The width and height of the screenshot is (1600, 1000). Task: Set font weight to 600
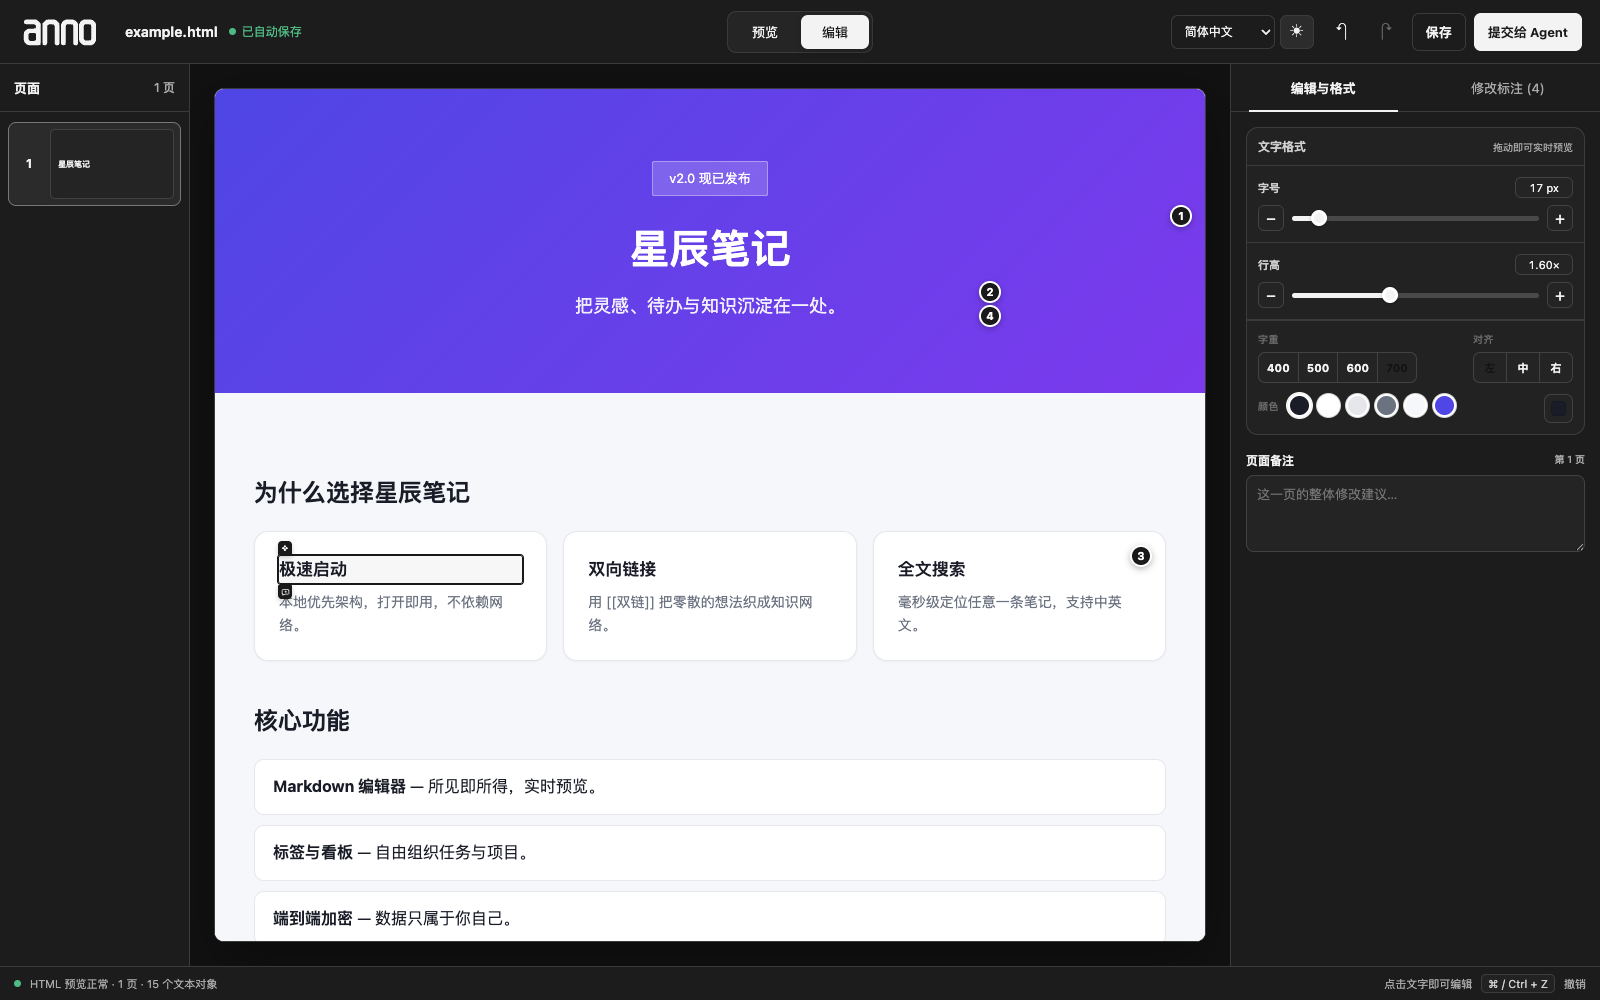click(1357, 368)
